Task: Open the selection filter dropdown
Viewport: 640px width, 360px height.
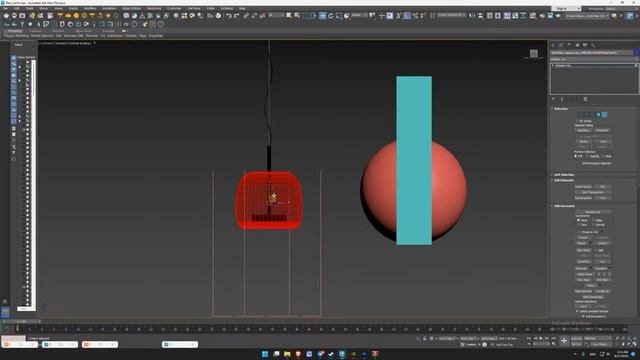Action: 276,16
